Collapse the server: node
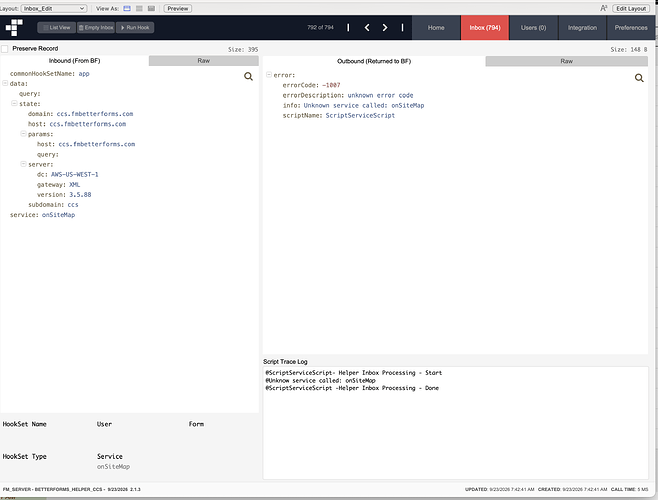Viewport: 658px width, 500px height. [x=24, y=164]
